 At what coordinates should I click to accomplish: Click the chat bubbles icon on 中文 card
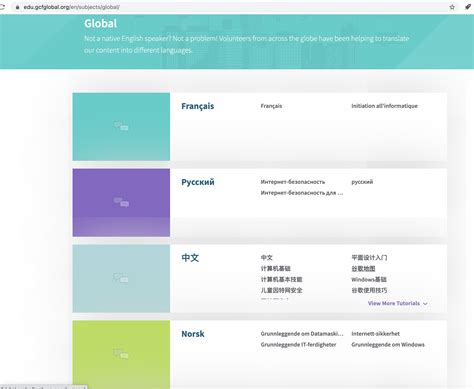point(121,278)
